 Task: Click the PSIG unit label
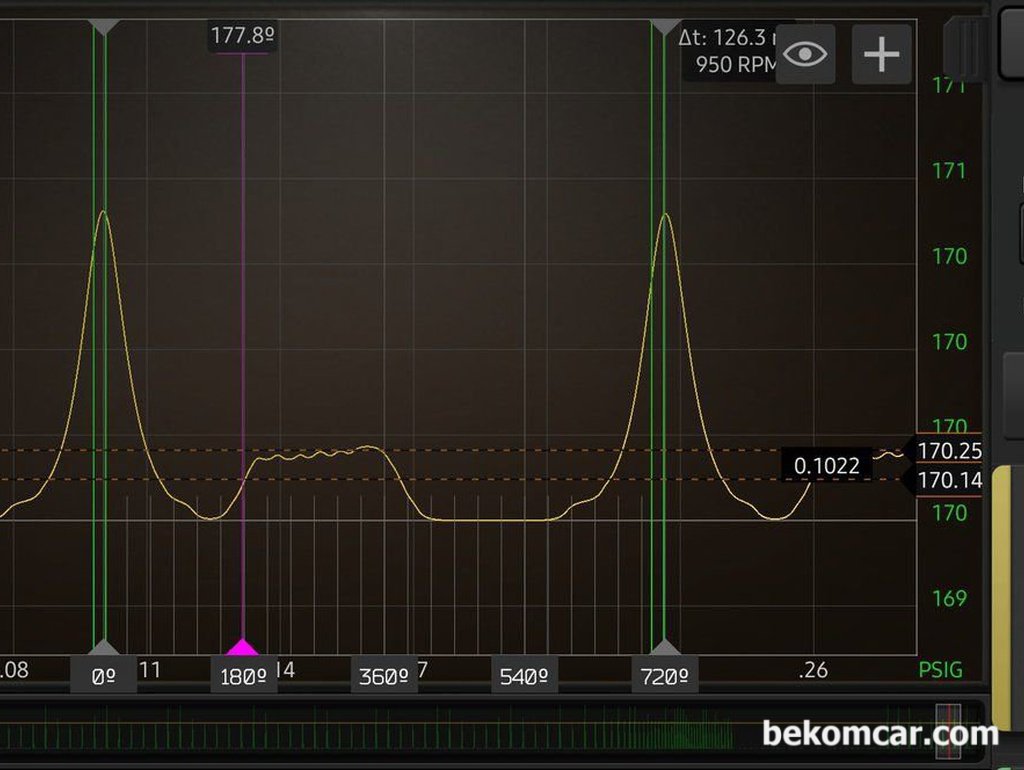940,670
